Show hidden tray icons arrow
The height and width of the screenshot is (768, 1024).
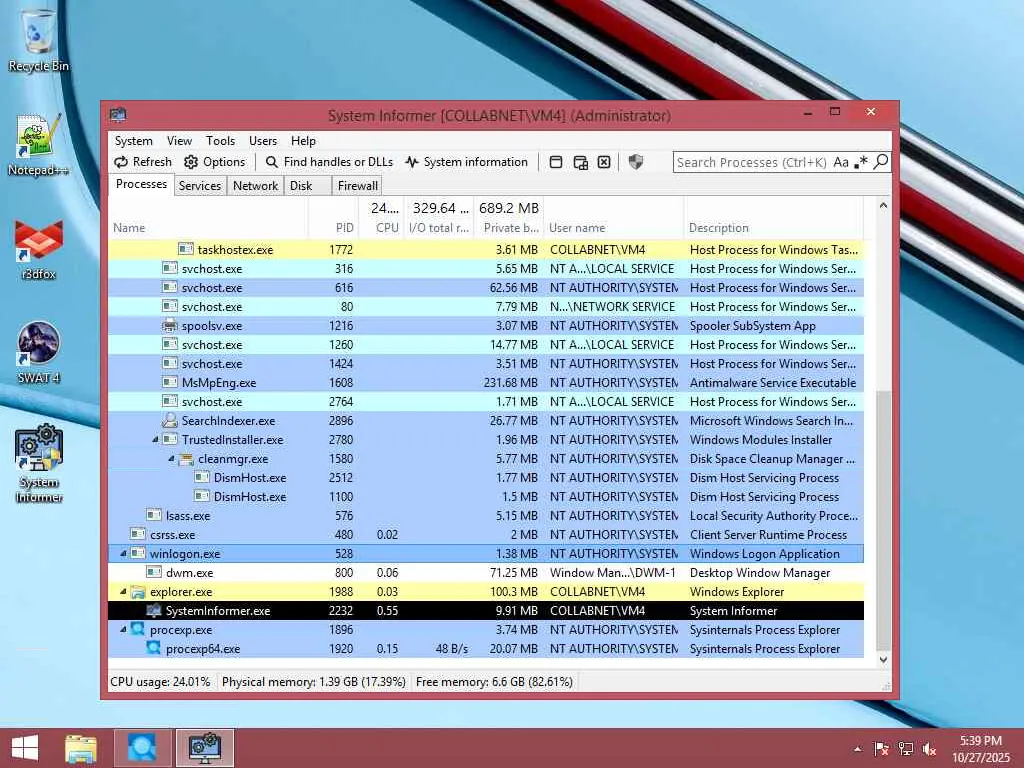click(x=857, y=749)
